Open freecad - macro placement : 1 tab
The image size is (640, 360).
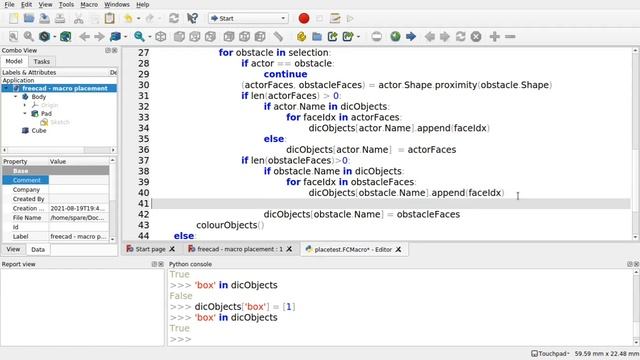pos(240,249)
